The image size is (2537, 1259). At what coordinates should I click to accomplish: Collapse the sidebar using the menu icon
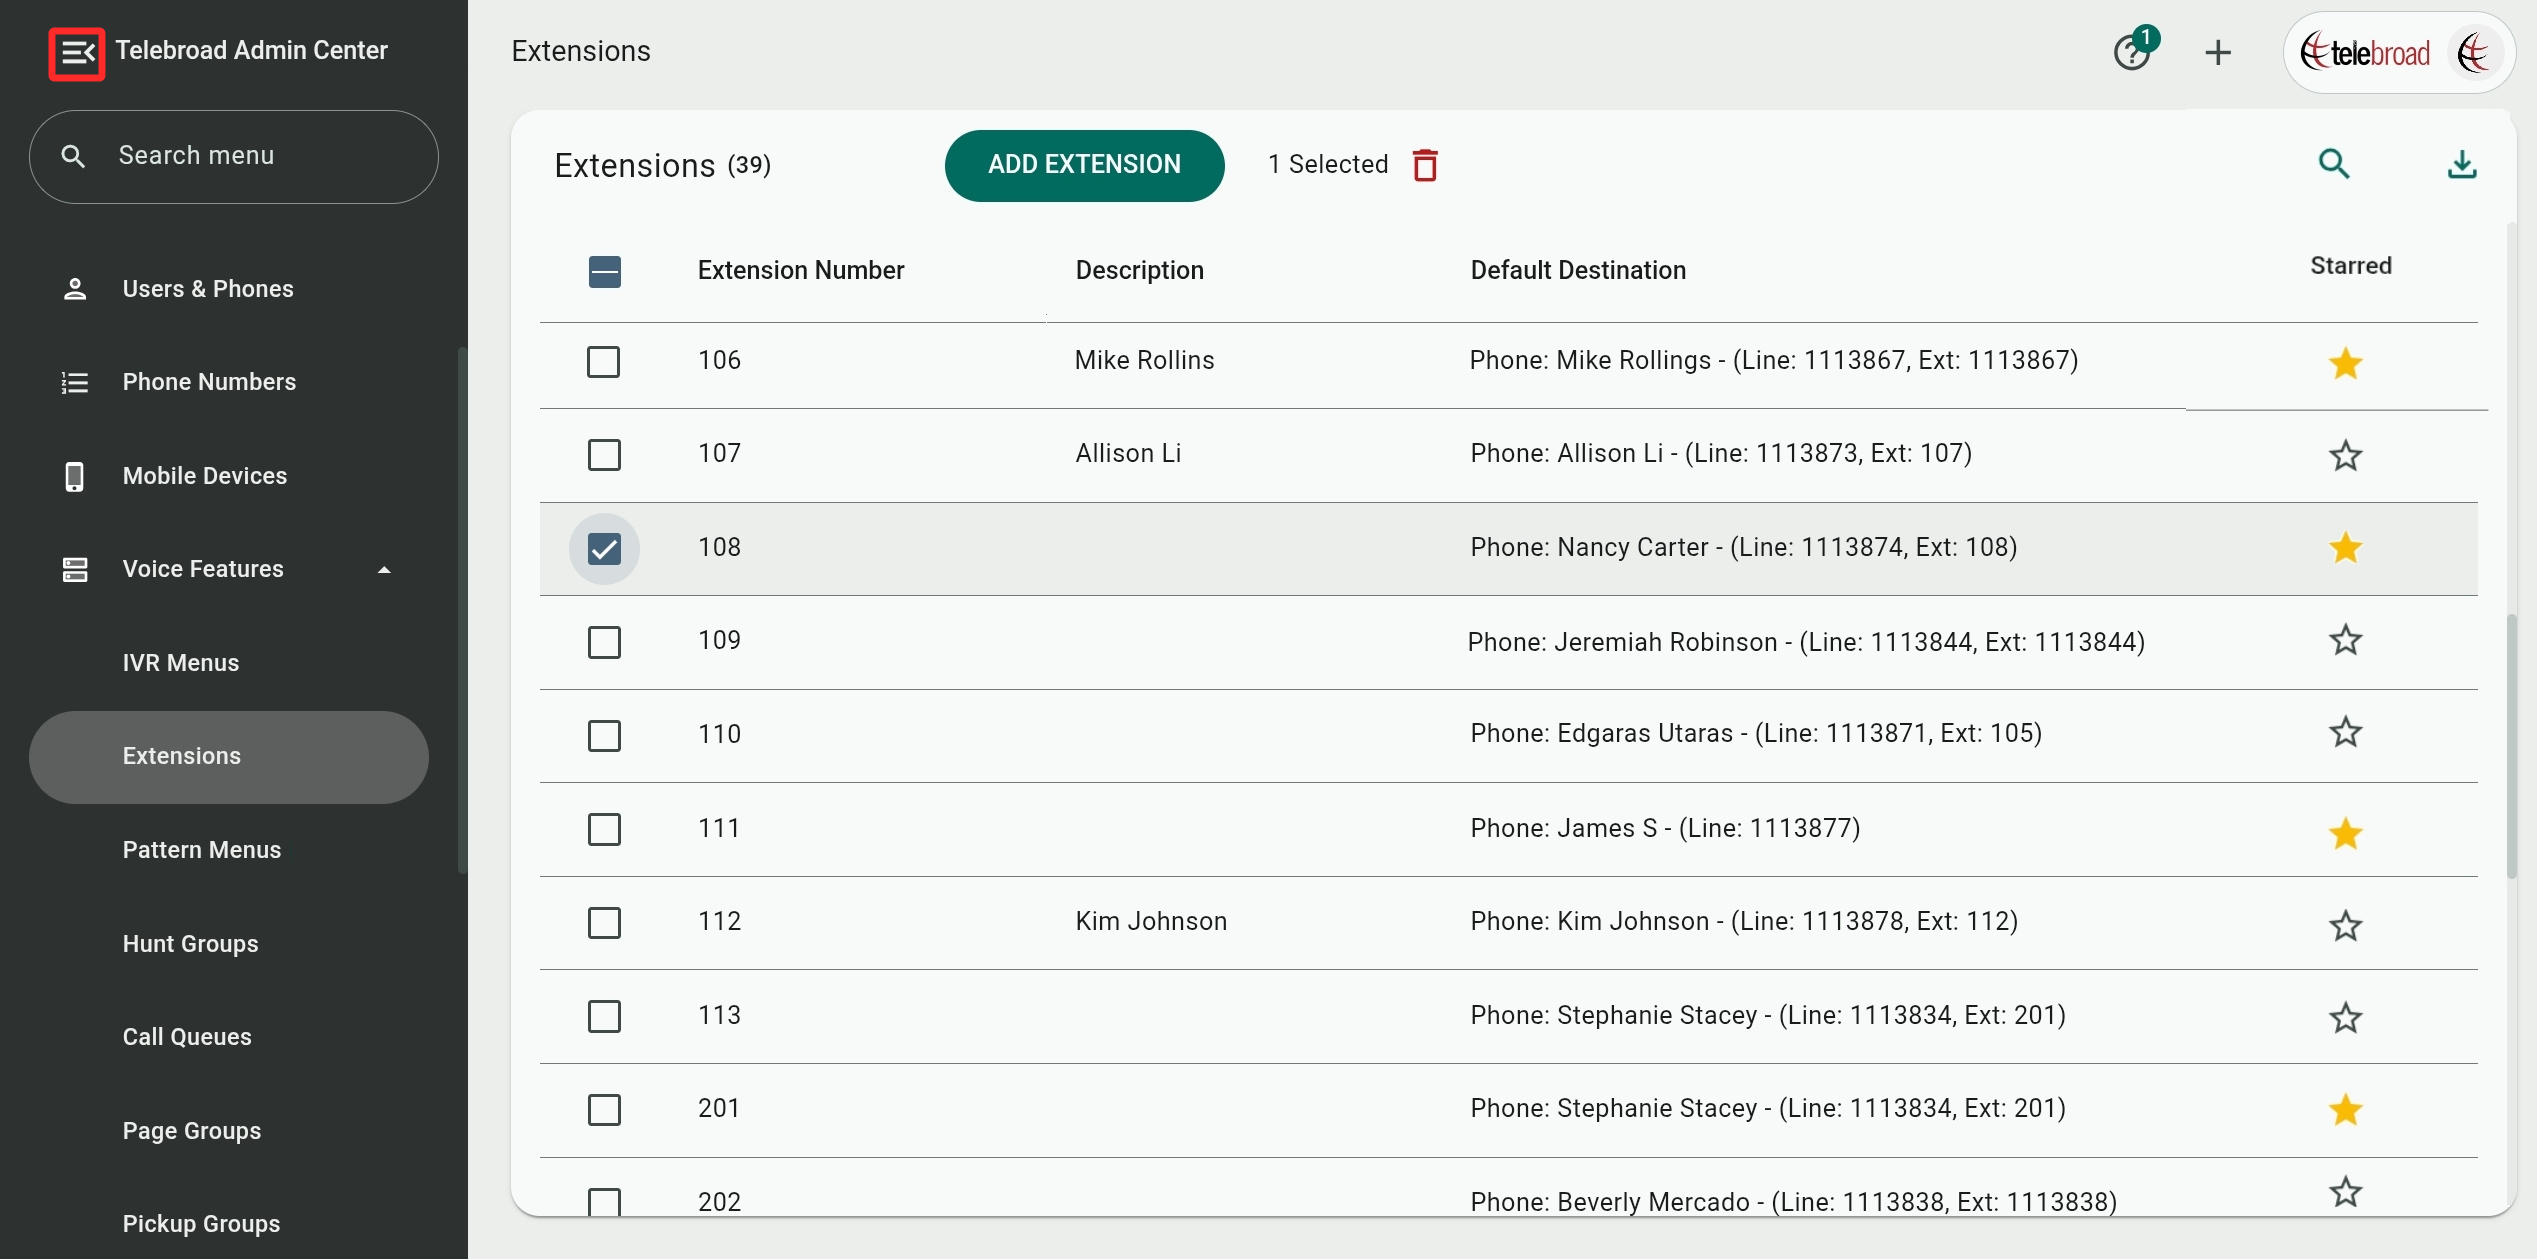tap(77, 52)
